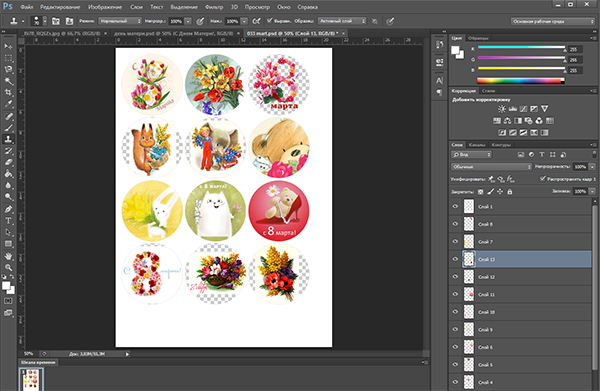Toggle Распространить кадр 1 checkbox
Viewport: 600px width, 391px height.
tap(543, 179)
